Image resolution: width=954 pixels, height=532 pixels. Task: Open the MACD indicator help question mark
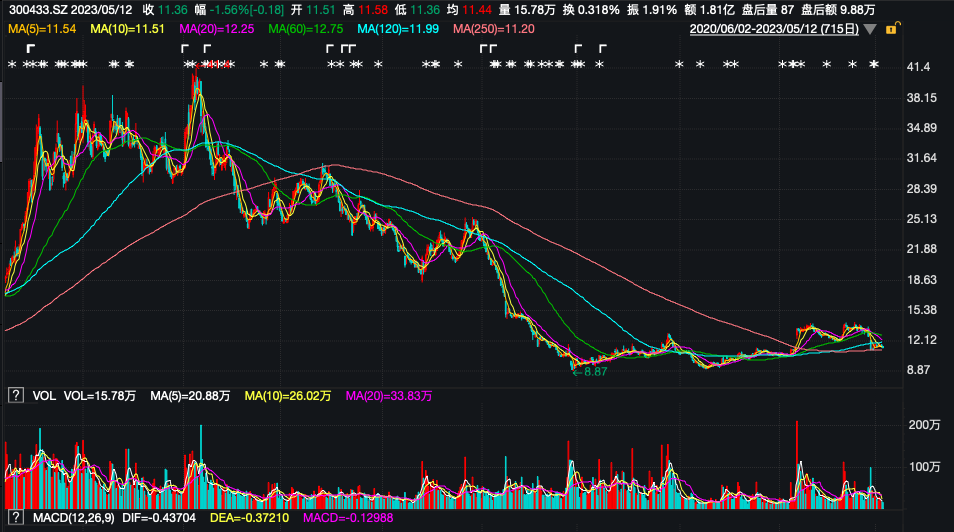pyautogui.click(x=15, y=516)
